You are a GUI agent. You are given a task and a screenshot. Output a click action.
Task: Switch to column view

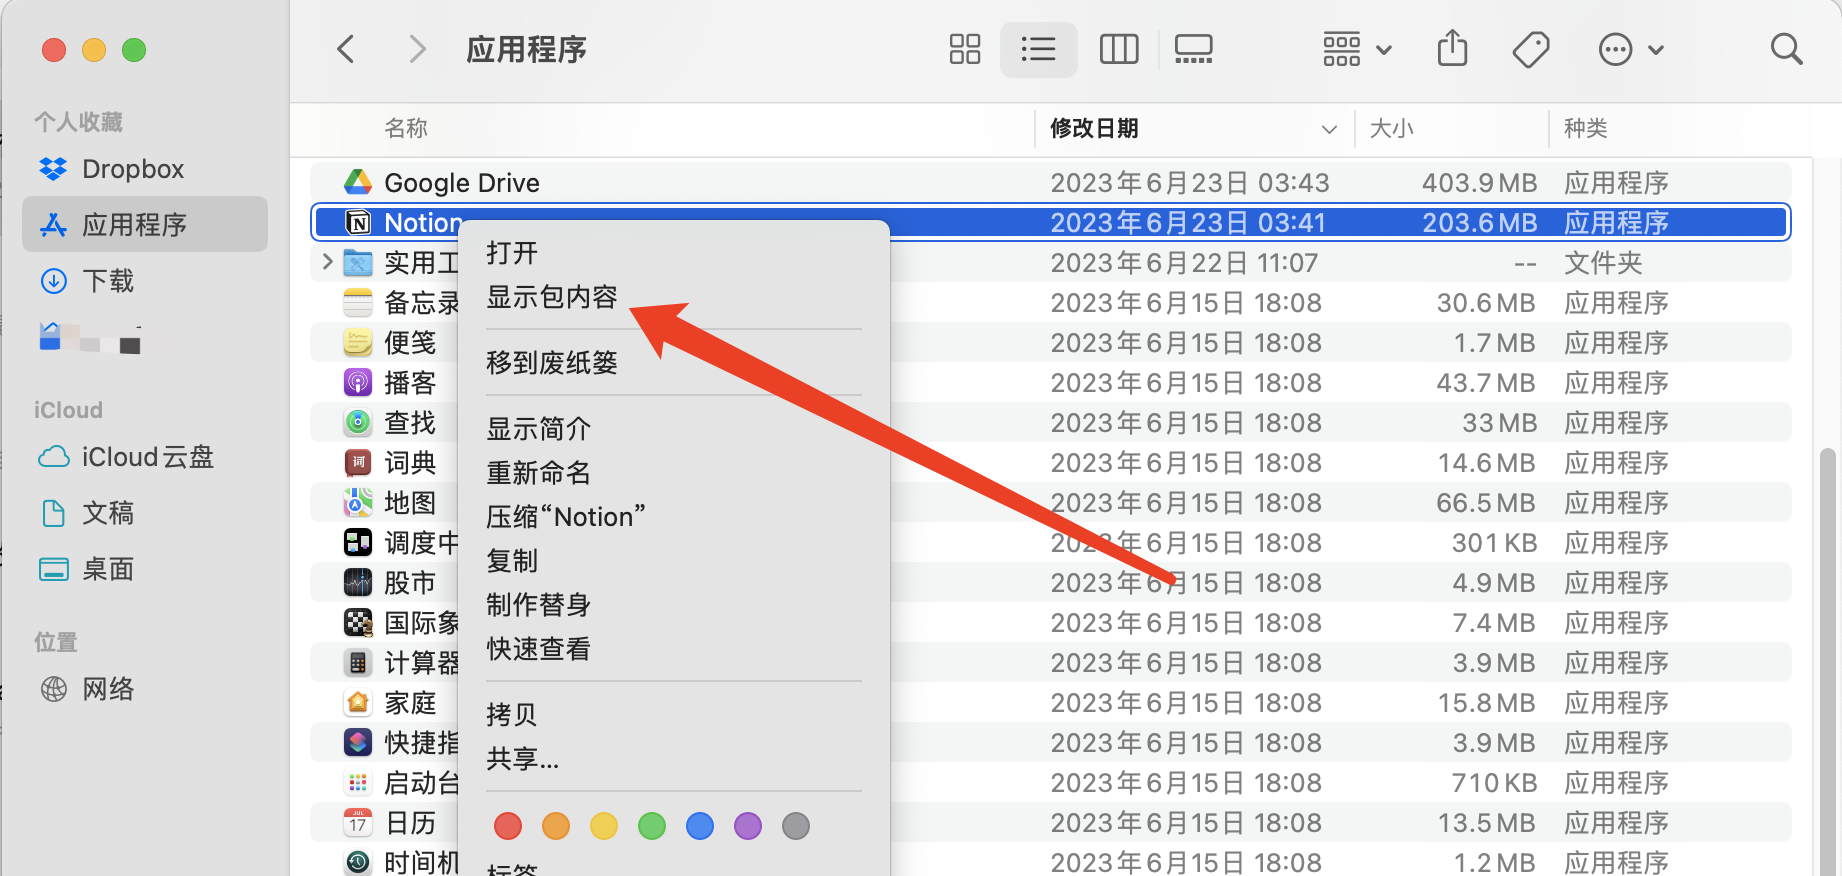[1118, 49]
